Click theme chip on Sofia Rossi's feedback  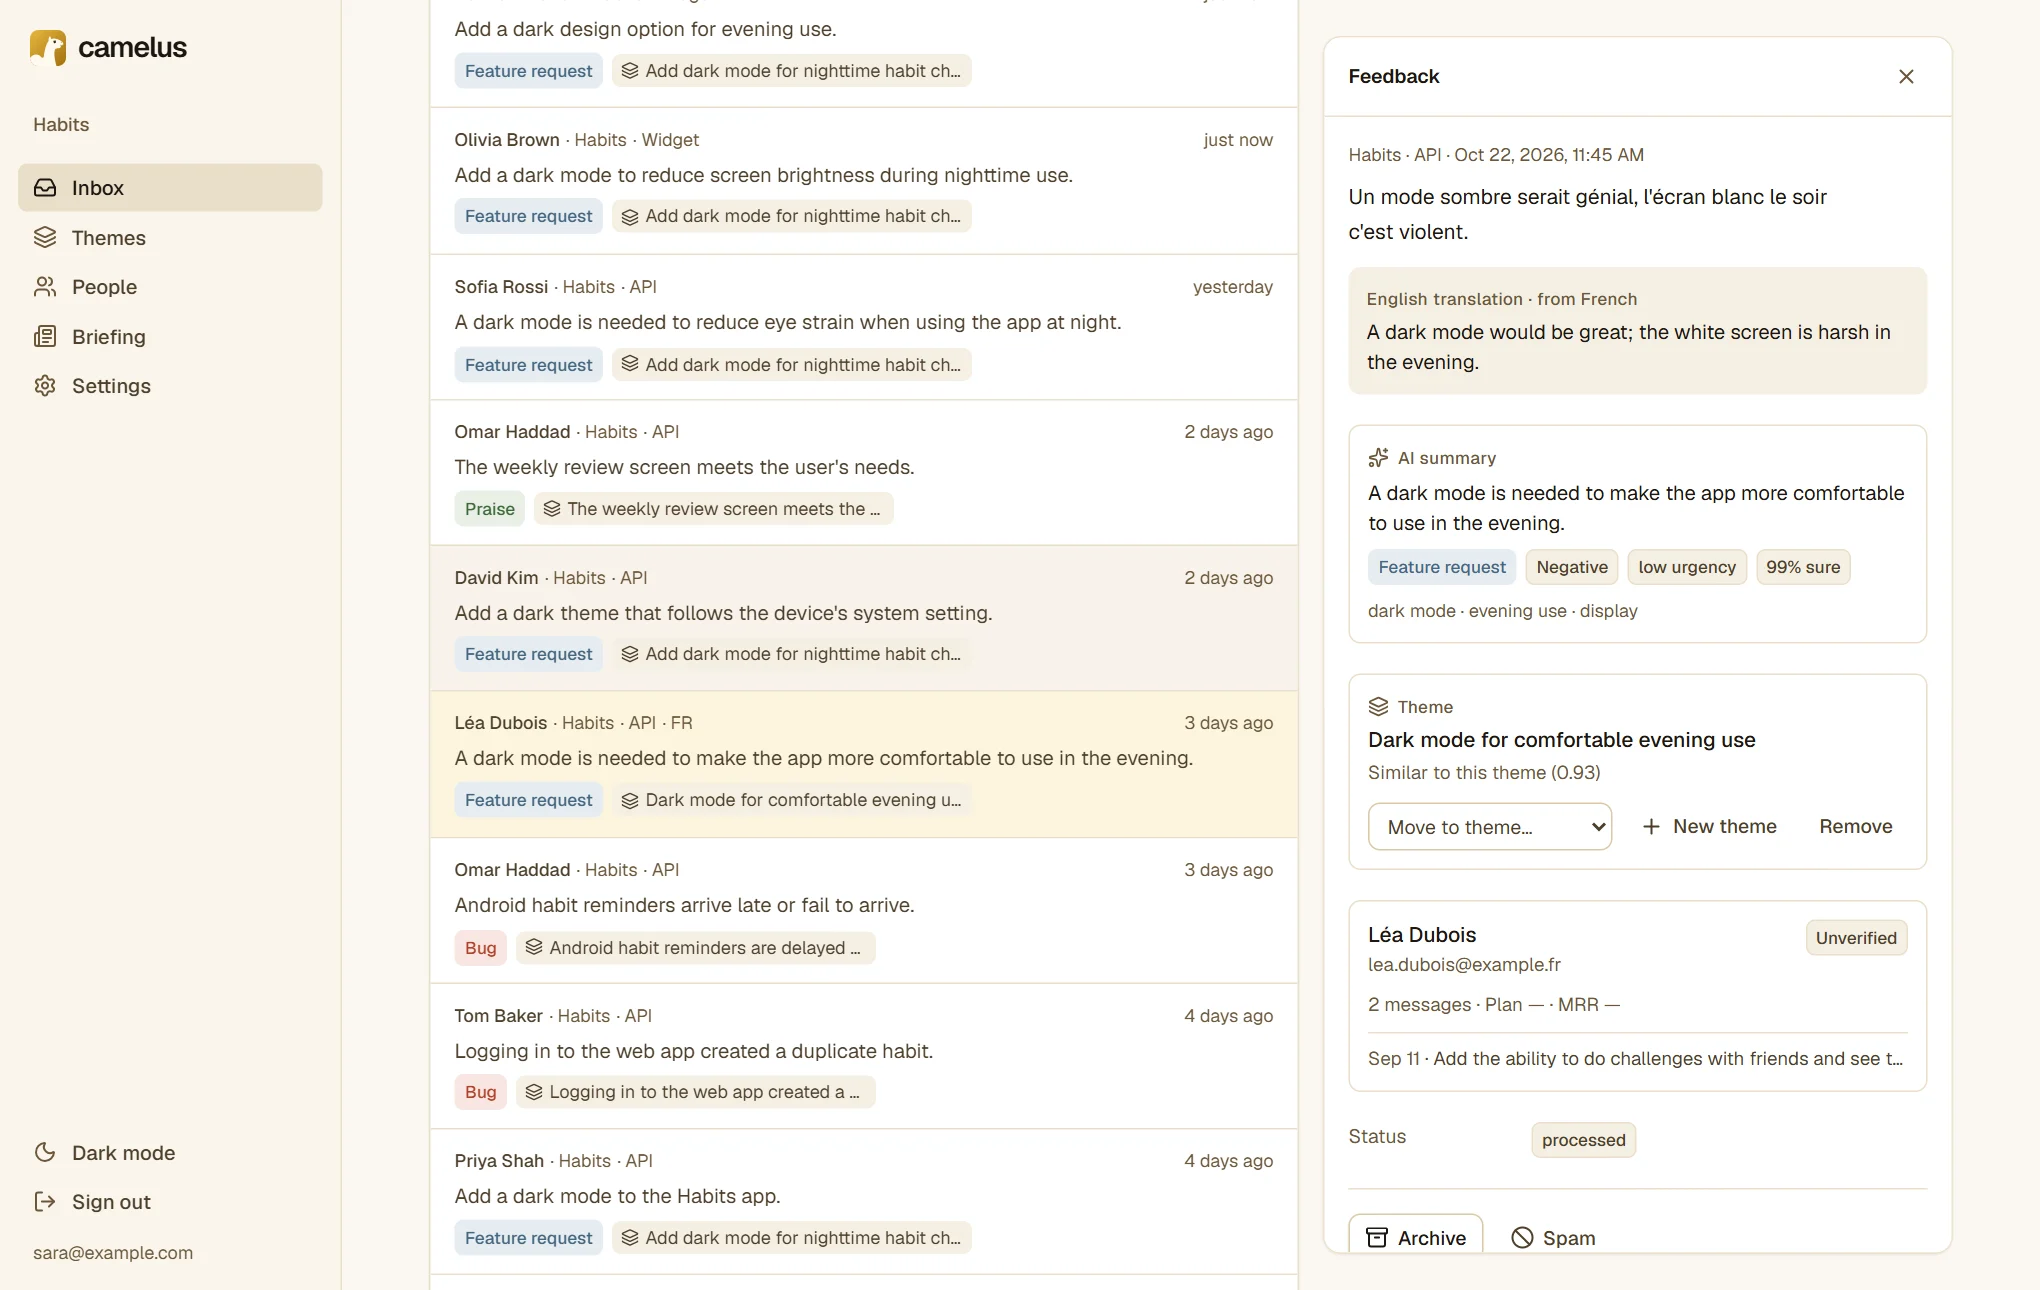click(x=791, y=365)
